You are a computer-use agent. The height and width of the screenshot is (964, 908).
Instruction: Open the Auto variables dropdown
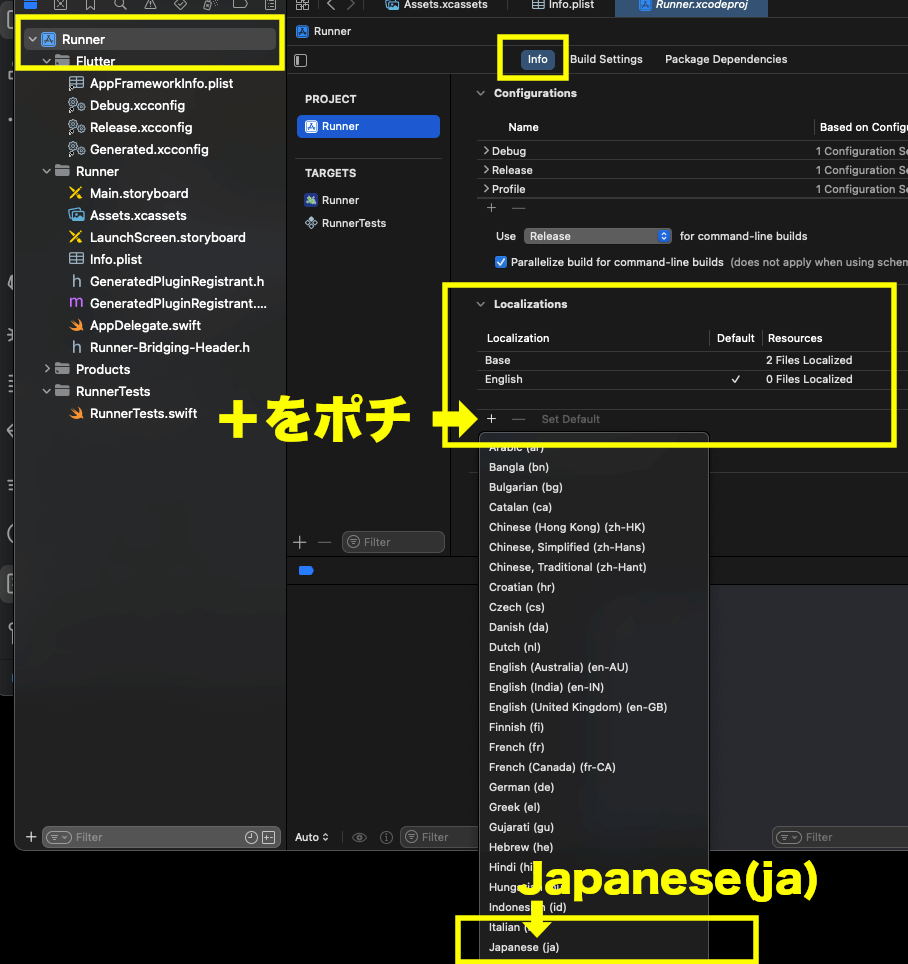[312, 837]
